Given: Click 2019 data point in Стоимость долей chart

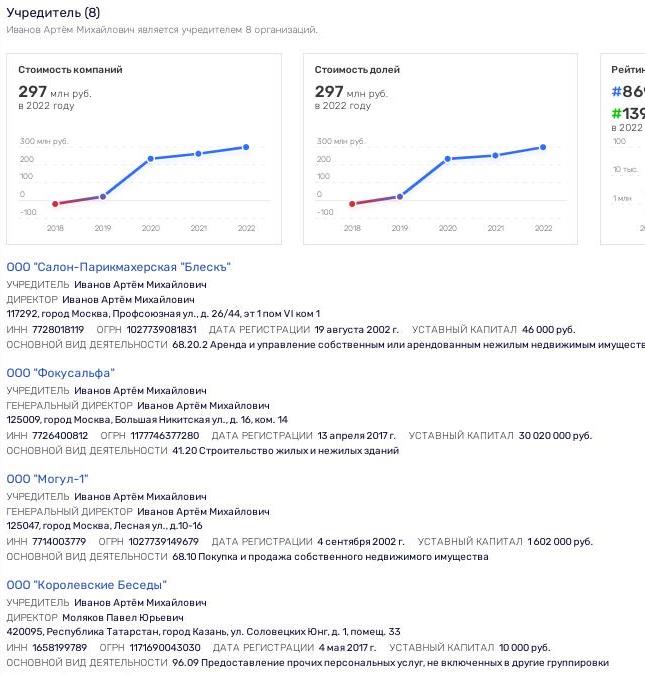Looking at the screenshot, I should [x=400, y=197].
